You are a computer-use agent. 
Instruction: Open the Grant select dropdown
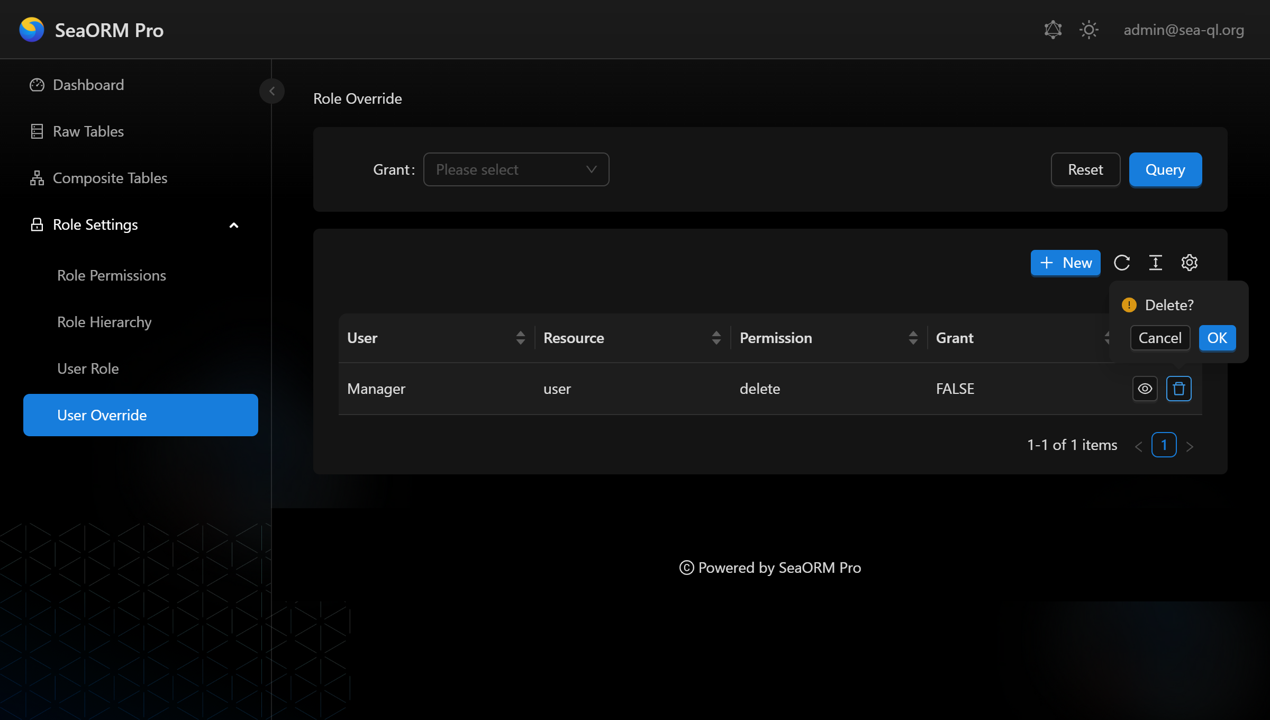[516, 170]
